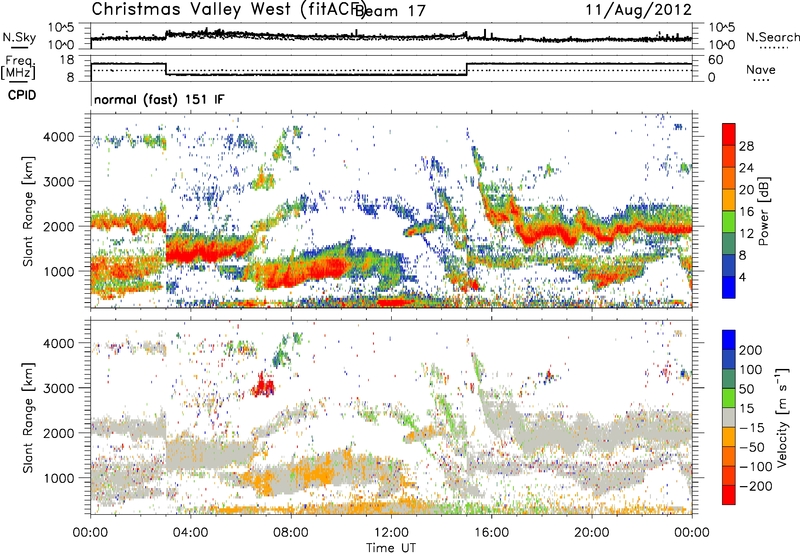This screenshot has width=800, height=554.
Task: Click '3000' range tick in velocity panel
Action: pos(59,388)
